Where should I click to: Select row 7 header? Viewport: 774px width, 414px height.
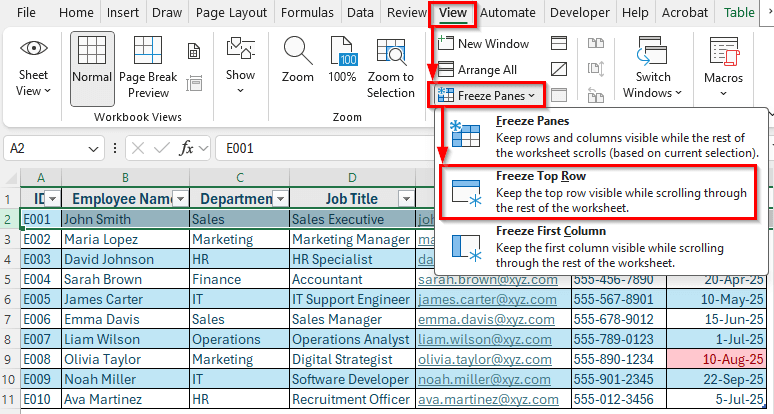coord(10,319)
